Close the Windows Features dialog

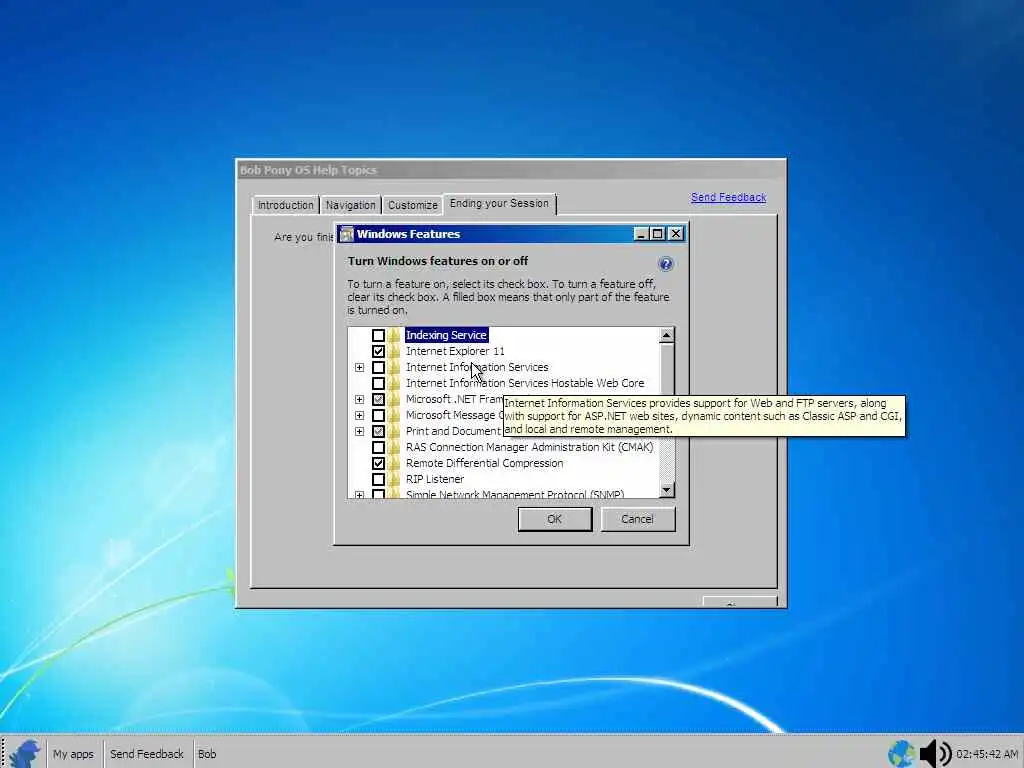tap(676, 234)
